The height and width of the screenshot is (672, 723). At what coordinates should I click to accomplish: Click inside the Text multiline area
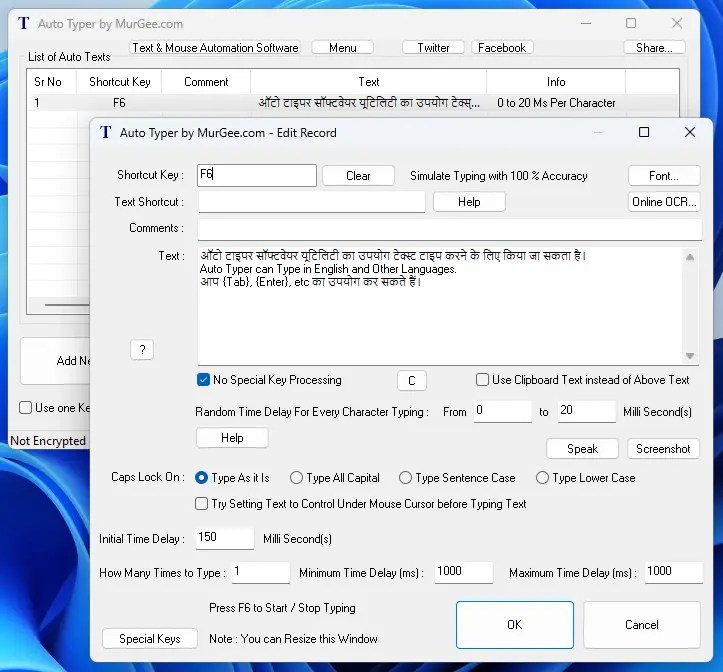(x=442, y=306)
